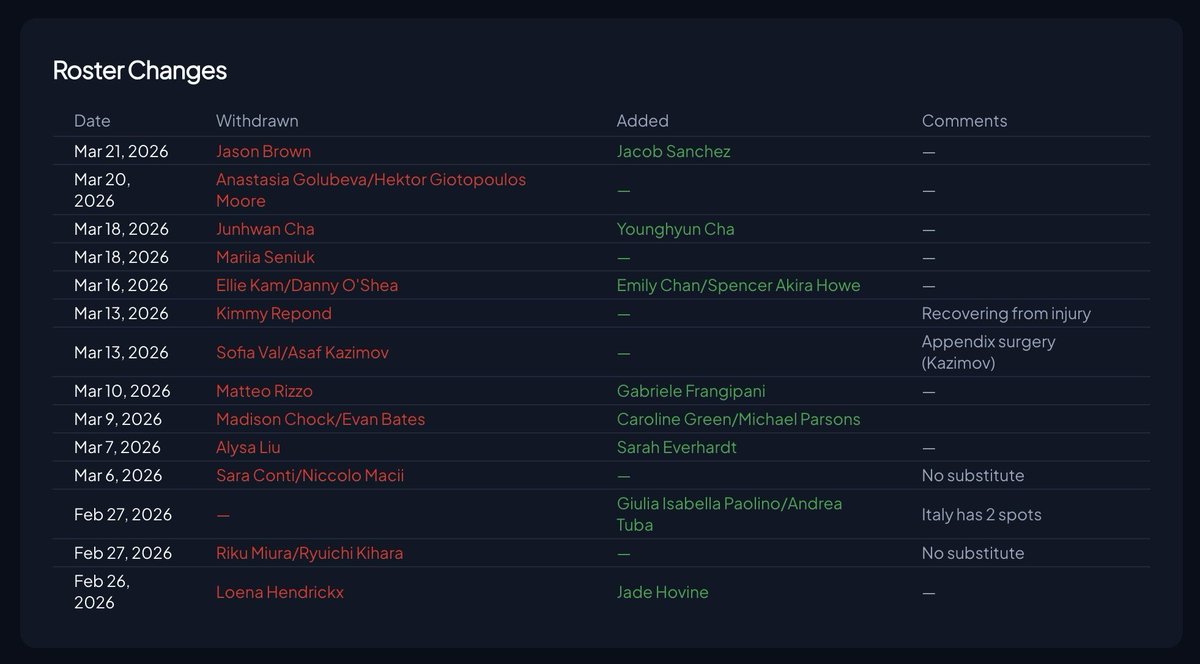
Task: Click withdrawn name Mariia Seniuk
Action: point(265,257)
